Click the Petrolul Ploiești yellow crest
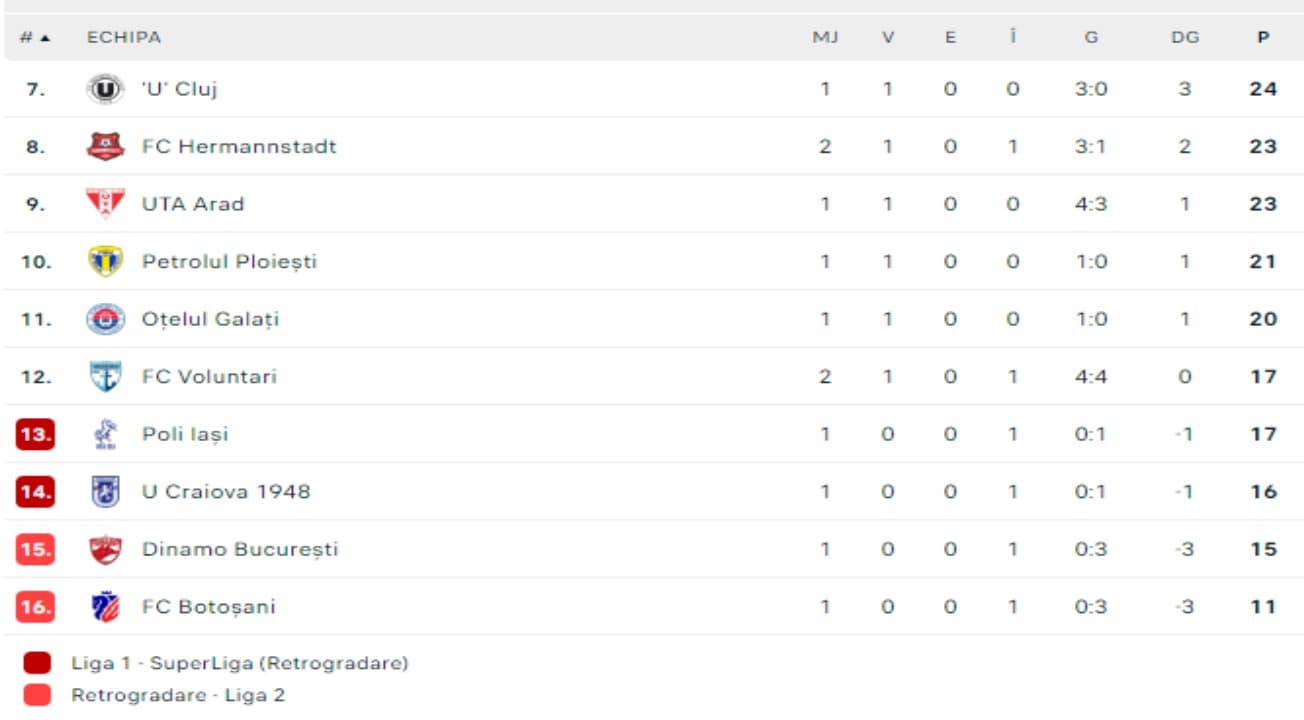The width and height of the screenshot is (1304, 720). click(105, 262)
